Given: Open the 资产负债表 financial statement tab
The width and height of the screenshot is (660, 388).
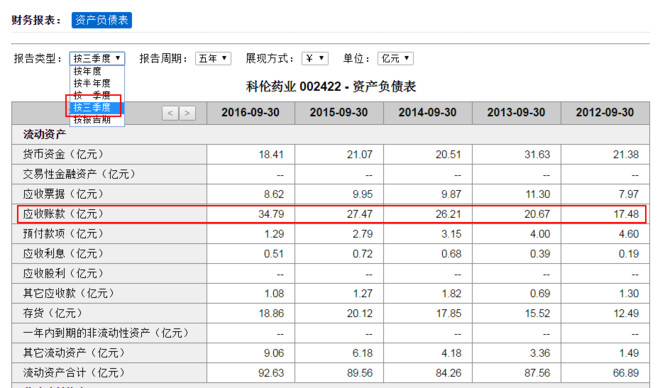Looking at the screenshot, I should [101, 20].
